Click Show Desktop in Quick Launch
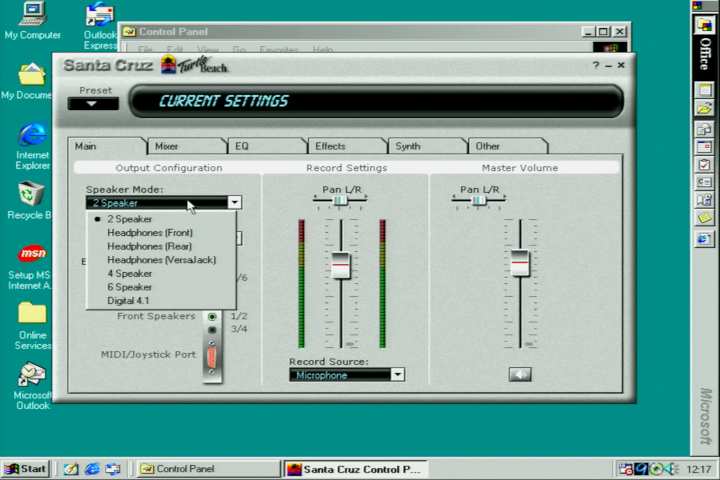This screenshot has height=480, width=720. pyautogui.click(x=71, y=469)
